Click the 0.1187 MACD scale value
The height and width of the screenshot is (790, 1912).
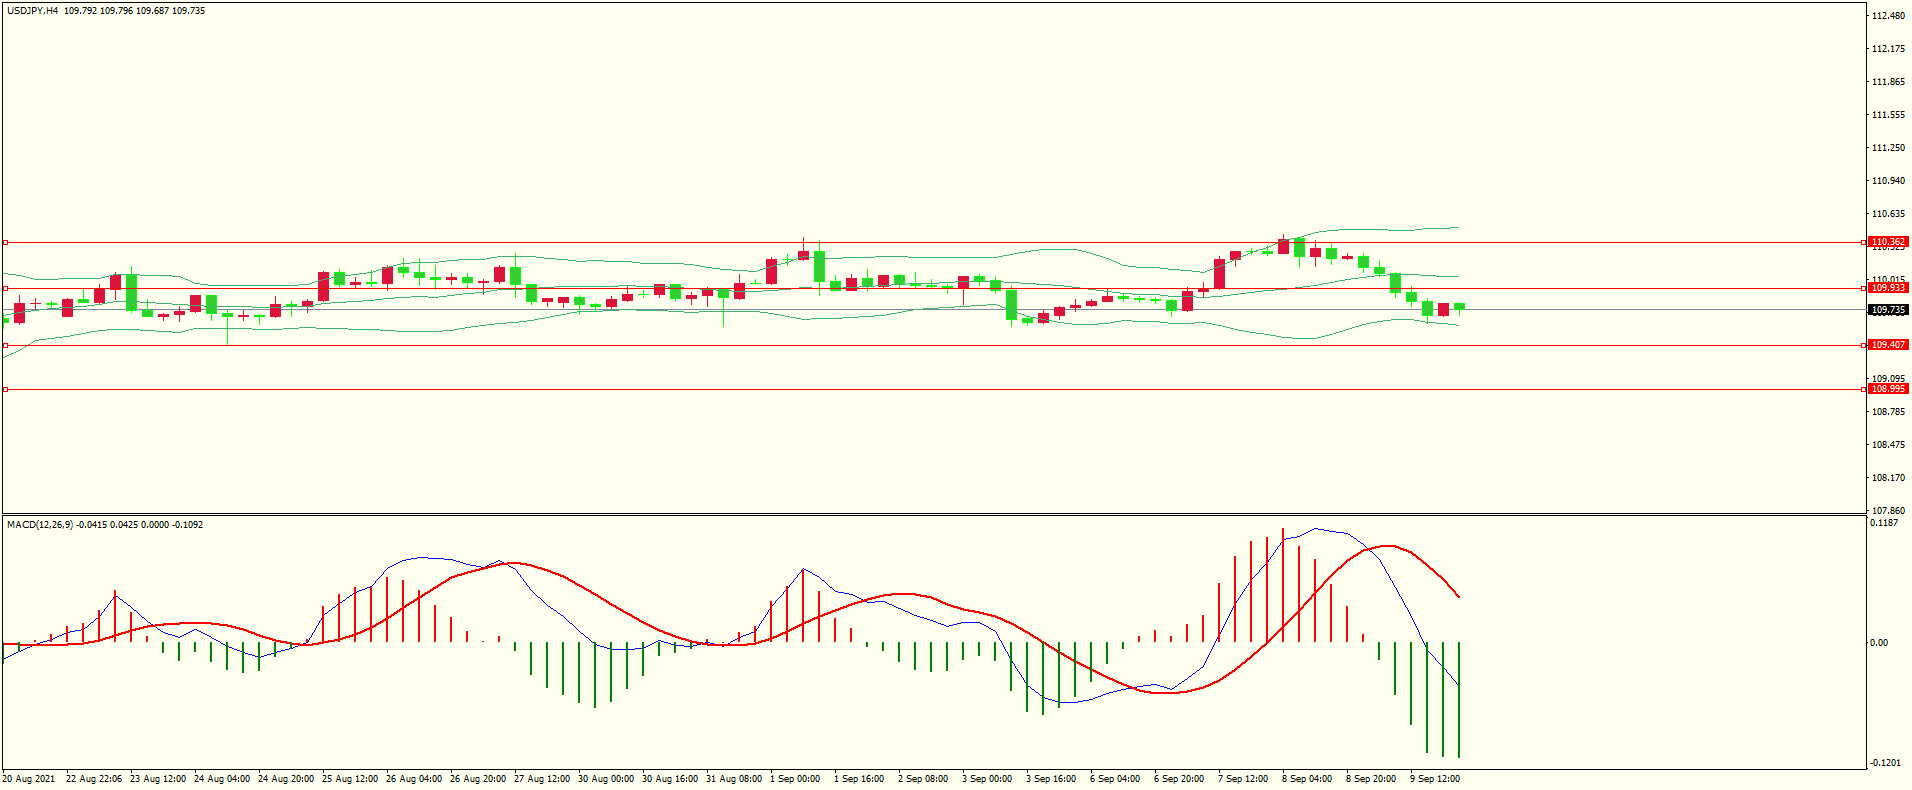1884,523
